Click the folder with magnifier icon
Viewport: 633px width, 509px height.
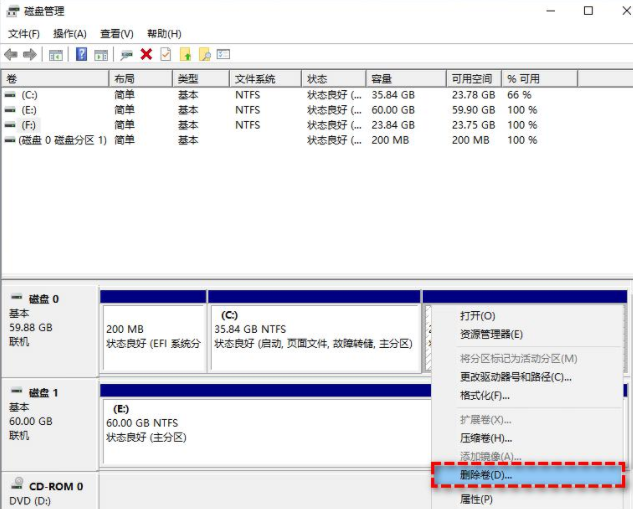click(205, 54)
